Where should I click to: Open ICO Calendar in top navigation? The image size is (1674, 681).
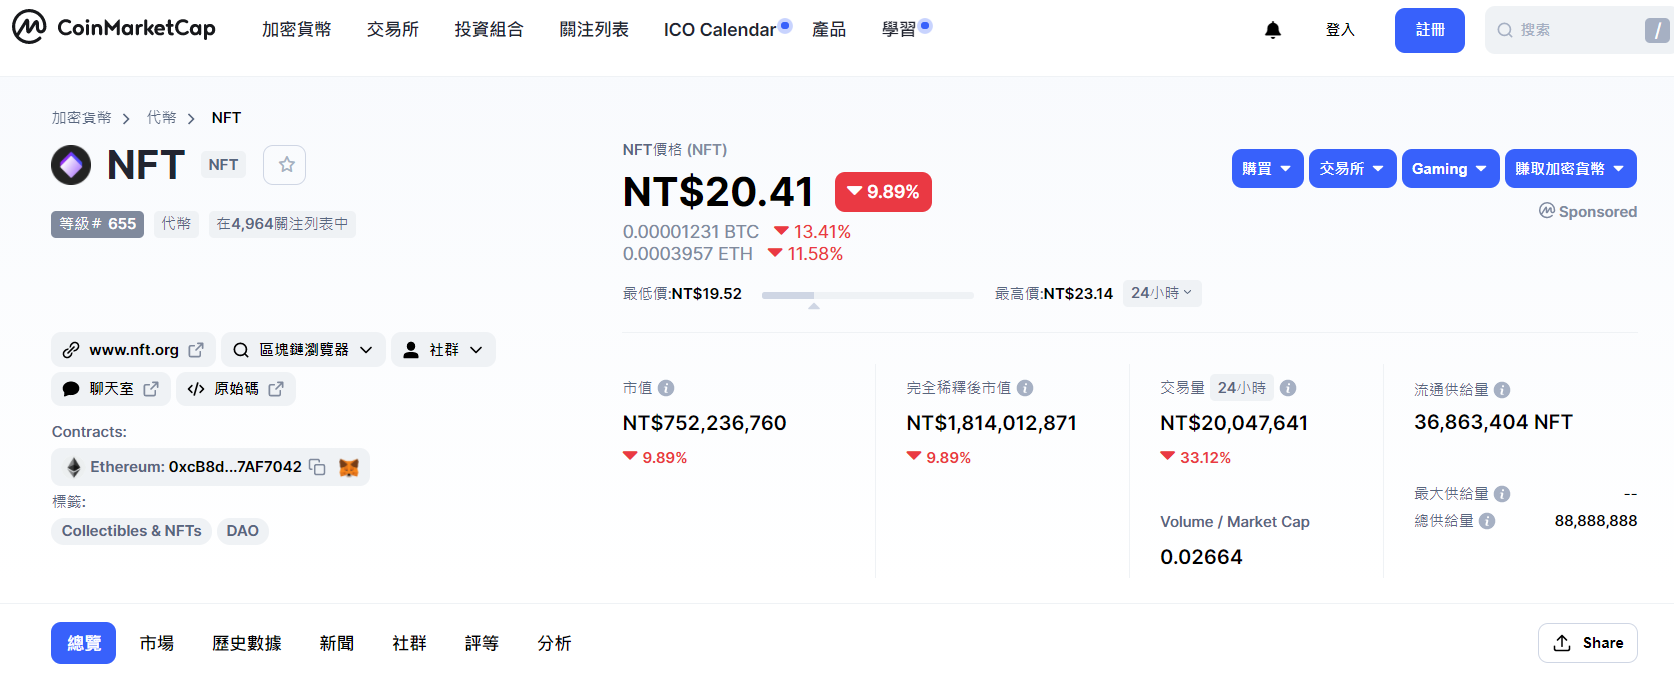pos(720,30)
